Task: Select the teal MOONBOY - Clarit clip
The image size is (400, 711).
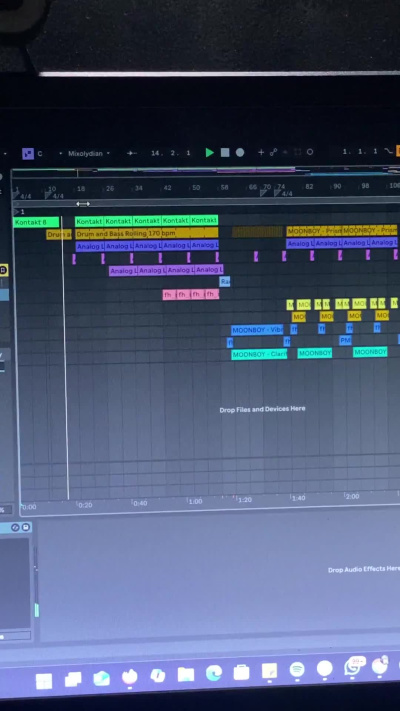Action: tap(259, 354)
